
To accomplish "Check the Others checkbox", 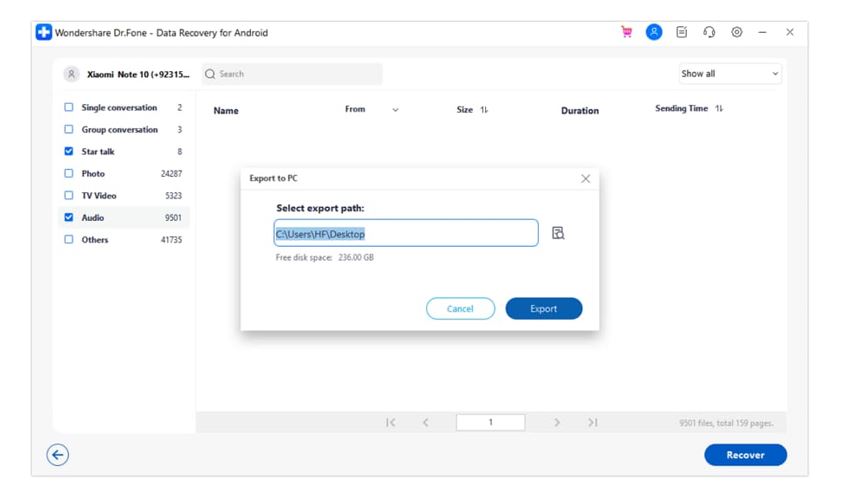I will [x=68, y=239].
